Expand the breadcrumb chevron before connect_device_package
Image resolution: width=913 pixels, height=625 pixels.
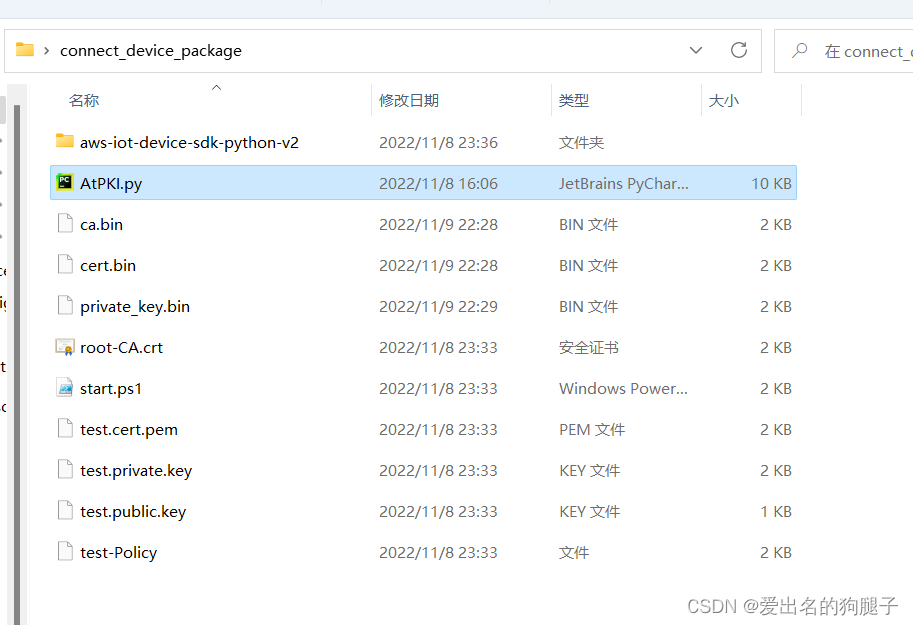47,51
